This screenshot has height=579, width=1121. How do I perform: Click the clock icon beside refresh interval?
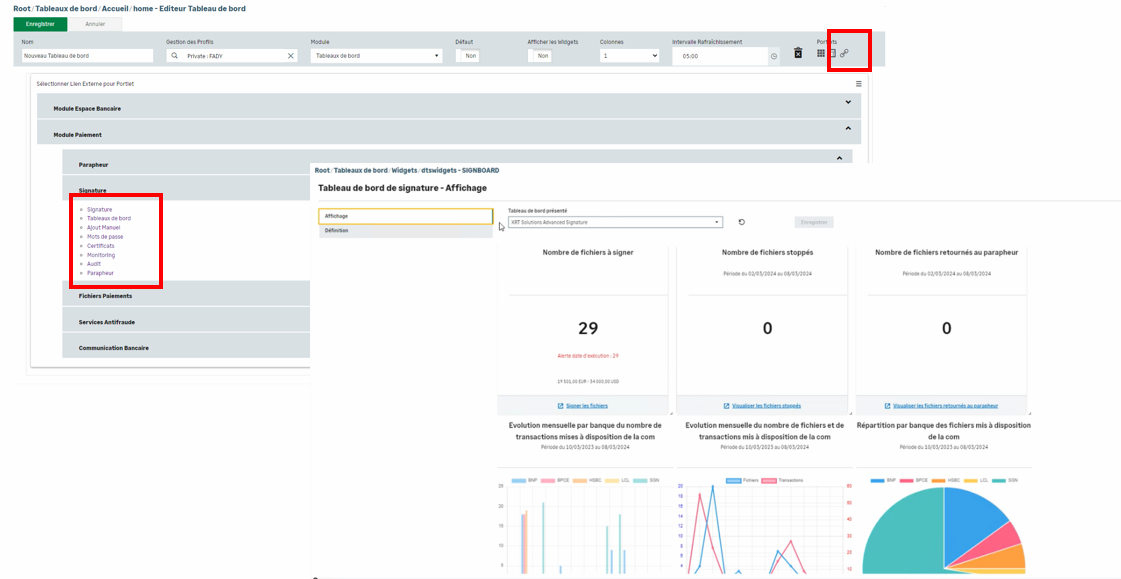[774, 56]
